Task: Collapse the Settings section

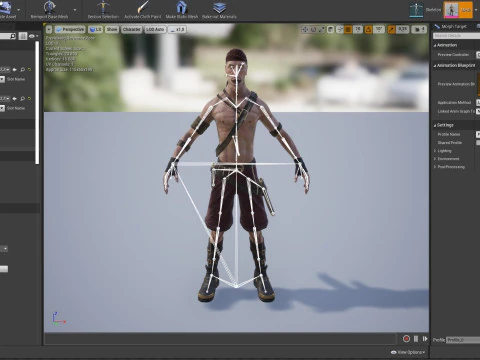Action: tap(435, 125)
